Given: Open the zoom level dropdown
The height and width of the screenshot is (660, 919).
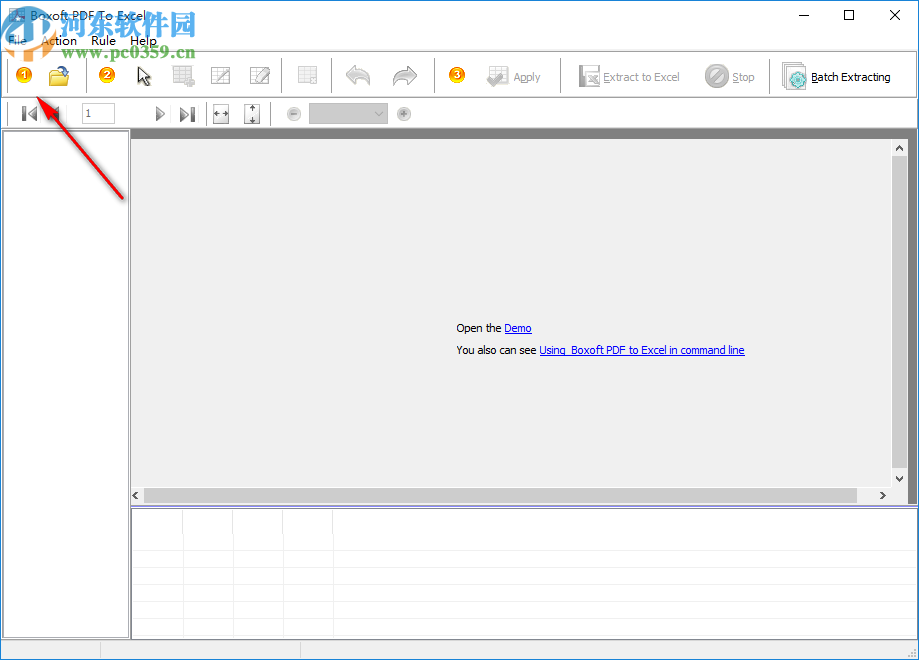Looking at the screenshot, I should [347, 113].
